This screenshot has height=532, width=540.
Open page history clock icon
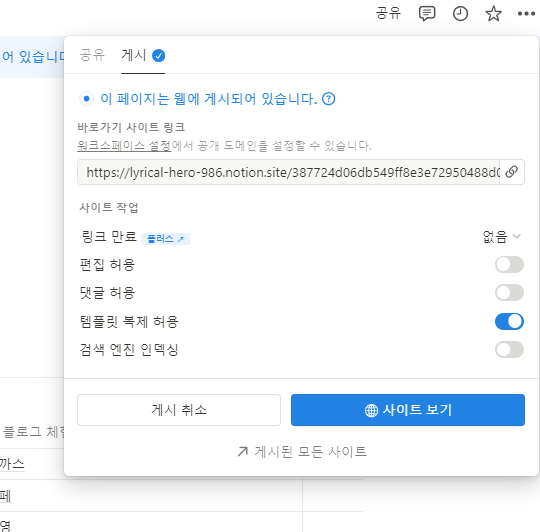(x=460, y=14)
